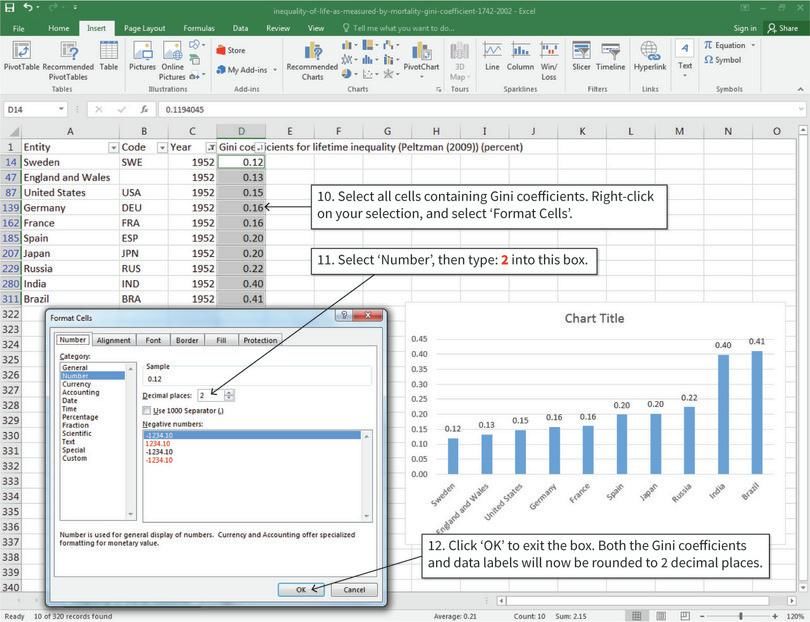
Task: Select column D header
Action: click(x=241, y=131)
